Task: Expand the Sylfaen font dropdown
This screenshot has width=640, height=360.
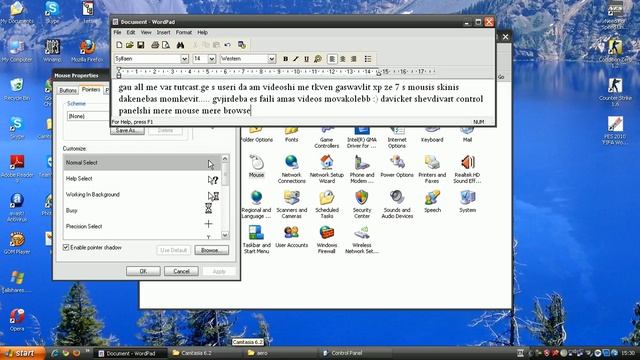Action: (x=184, y=59)
